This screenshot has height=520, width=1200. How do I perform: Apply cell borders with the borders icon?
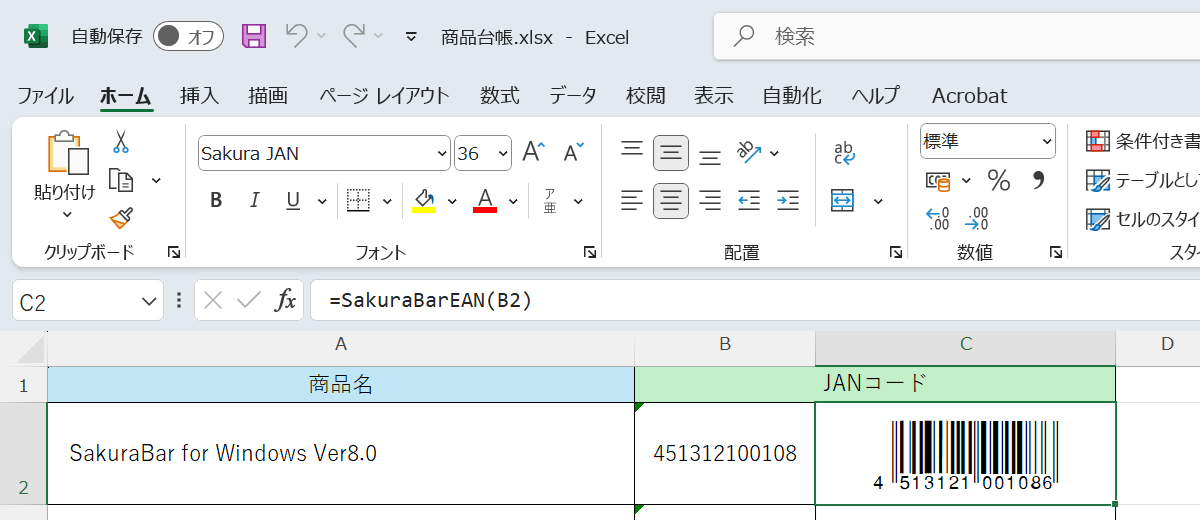358,201
